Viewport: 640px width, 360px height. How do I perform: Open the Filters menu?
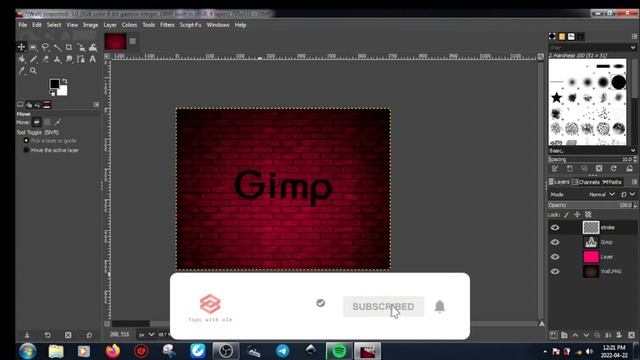(x=167, y=25)
